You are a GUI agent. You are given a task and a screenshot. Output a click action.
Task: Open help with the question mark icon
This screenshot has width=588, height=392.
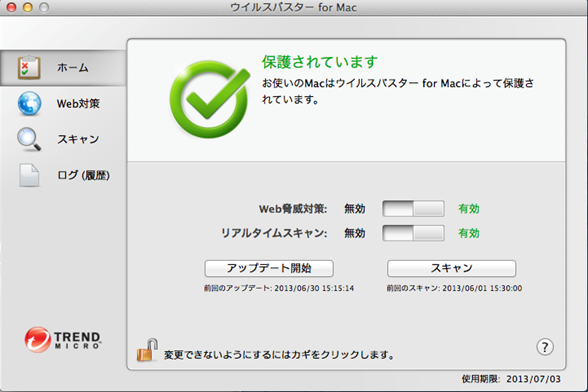click(545, 347)
